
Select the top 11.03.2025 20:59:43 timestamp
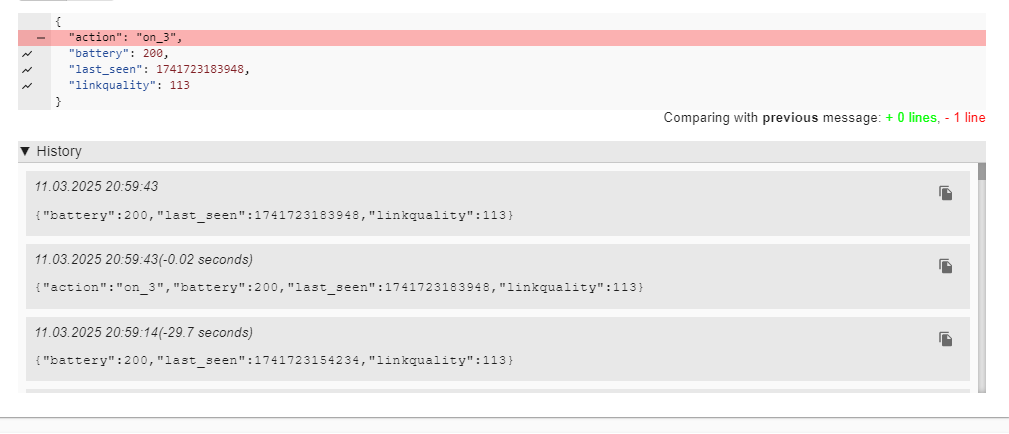[x=97, y=187]
